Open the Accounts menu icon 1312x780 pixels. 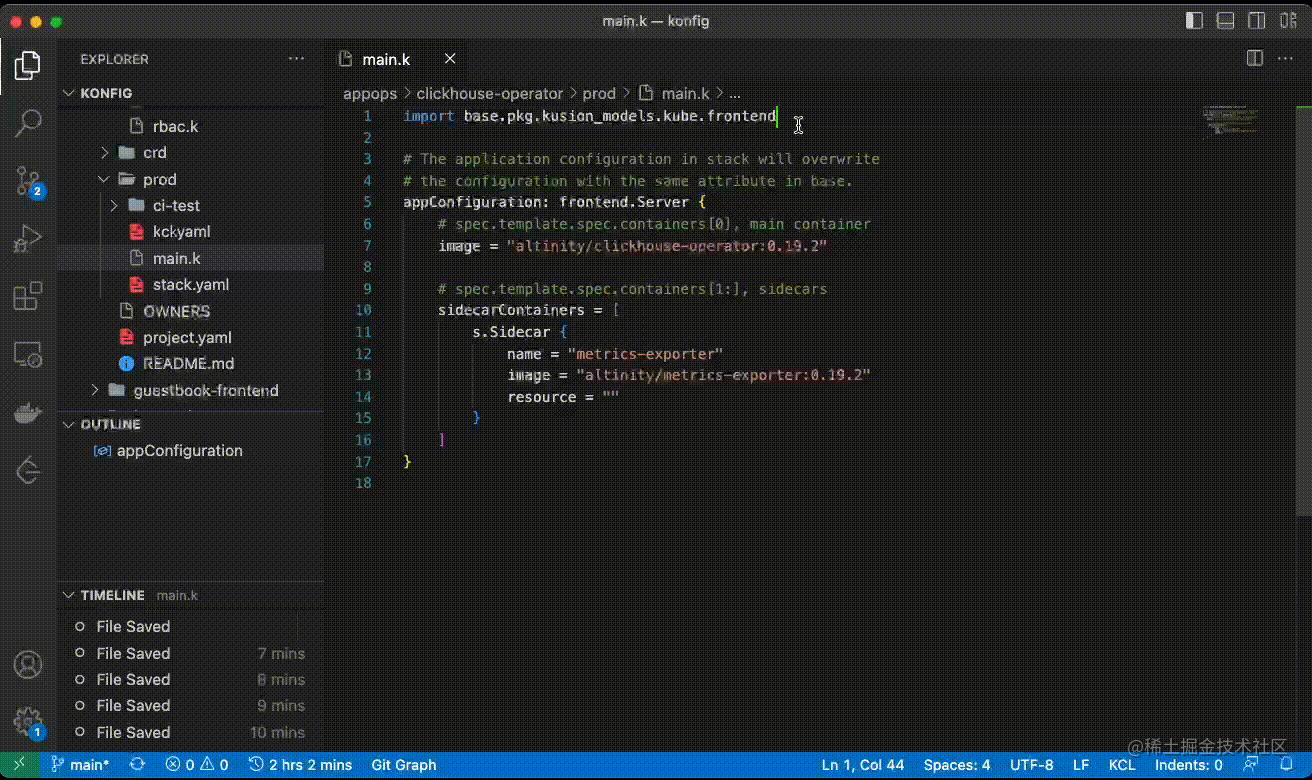click(x=28, y=664)
